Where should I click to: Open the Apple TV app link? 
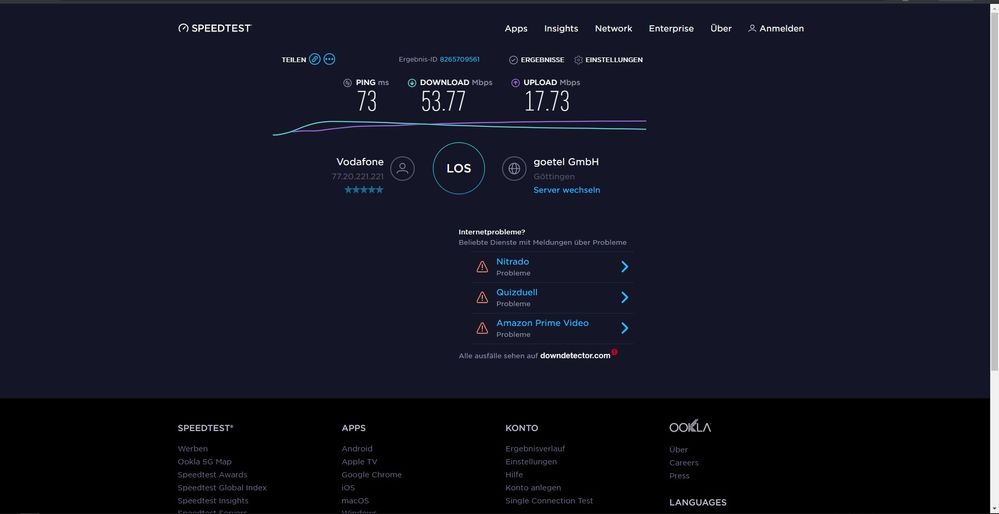point(359,462)
